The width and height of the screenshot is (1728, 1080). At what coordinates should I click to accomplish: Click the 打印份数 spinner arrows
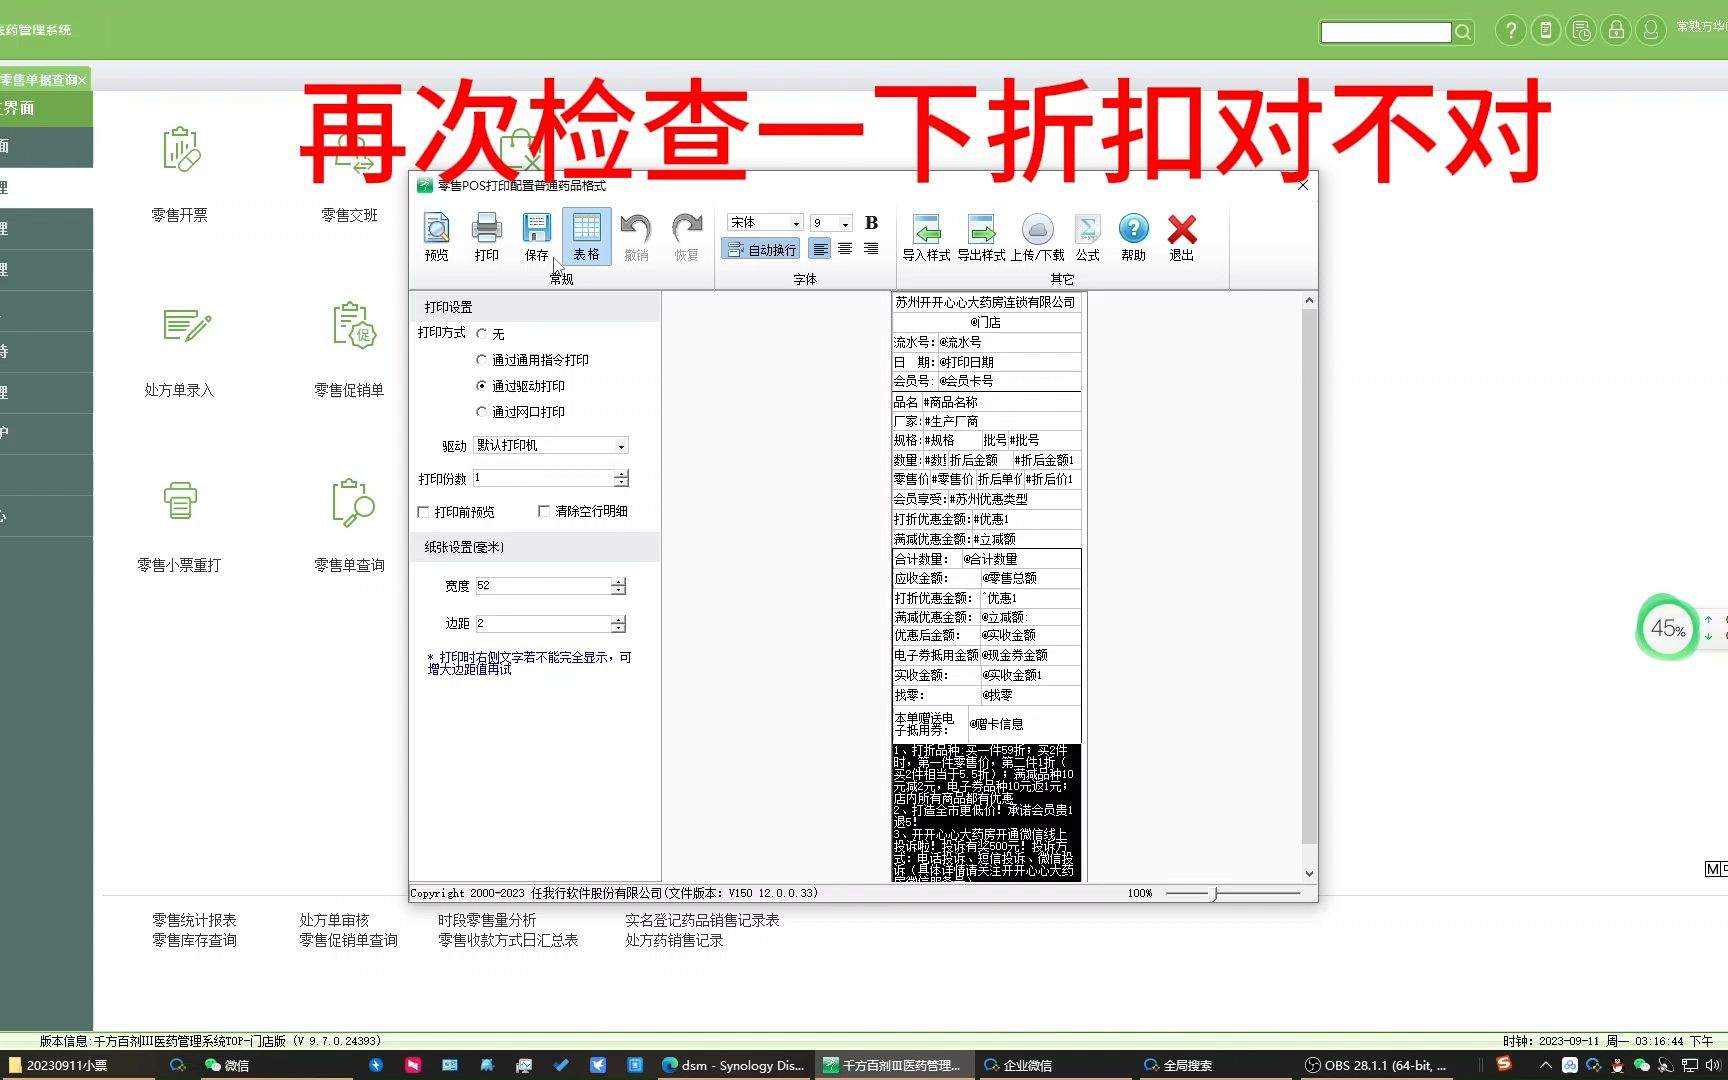click(x=621, y=479)
